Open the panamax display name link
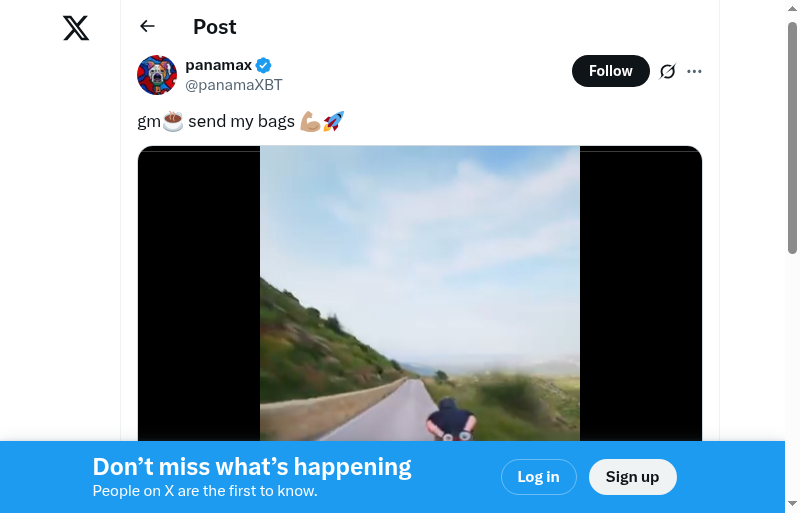Screen dimensions: 800x513 218,65
